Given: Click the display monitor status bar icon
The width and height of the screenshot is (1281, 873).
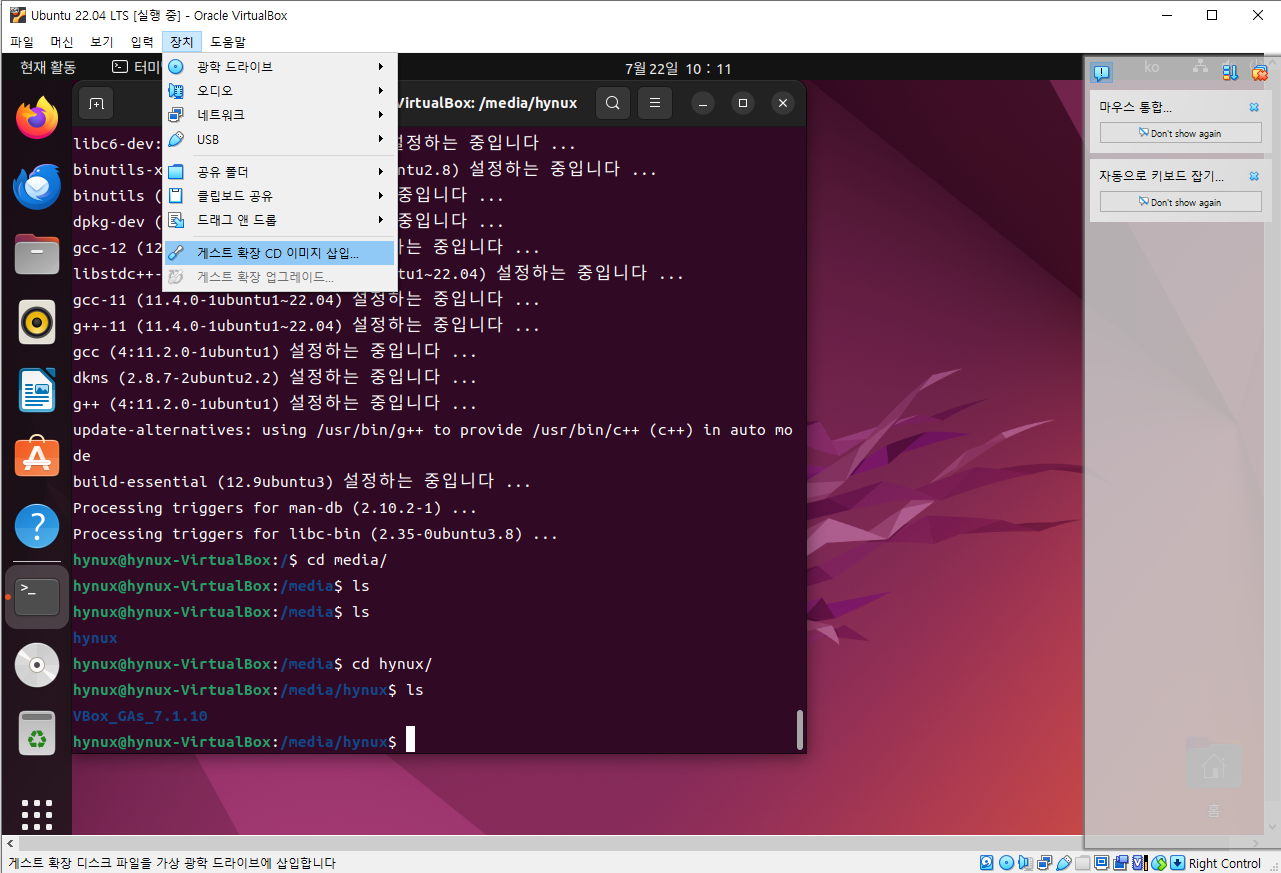Looking at the screenshot, I should click(1101, 863).
